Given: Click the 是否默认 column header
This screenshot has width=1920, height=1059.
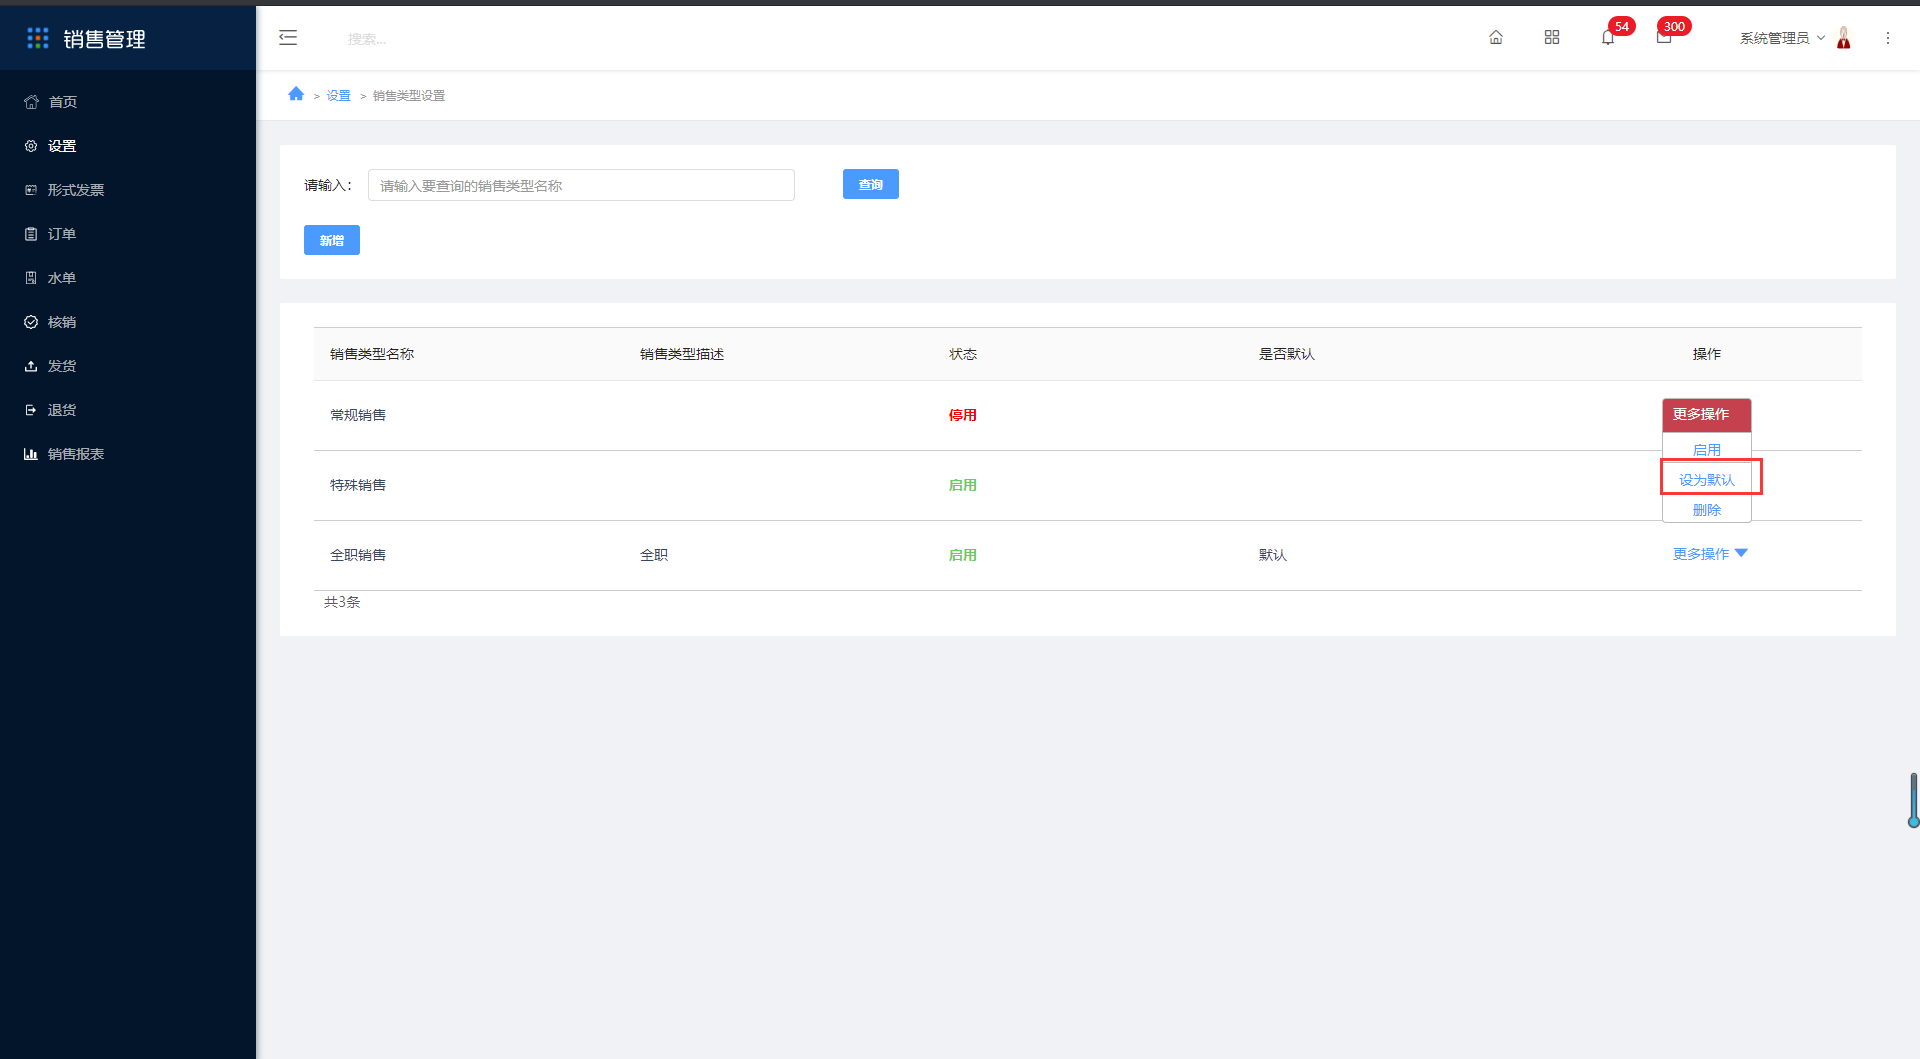Looking at the screenshot, I should [1286, 354].
